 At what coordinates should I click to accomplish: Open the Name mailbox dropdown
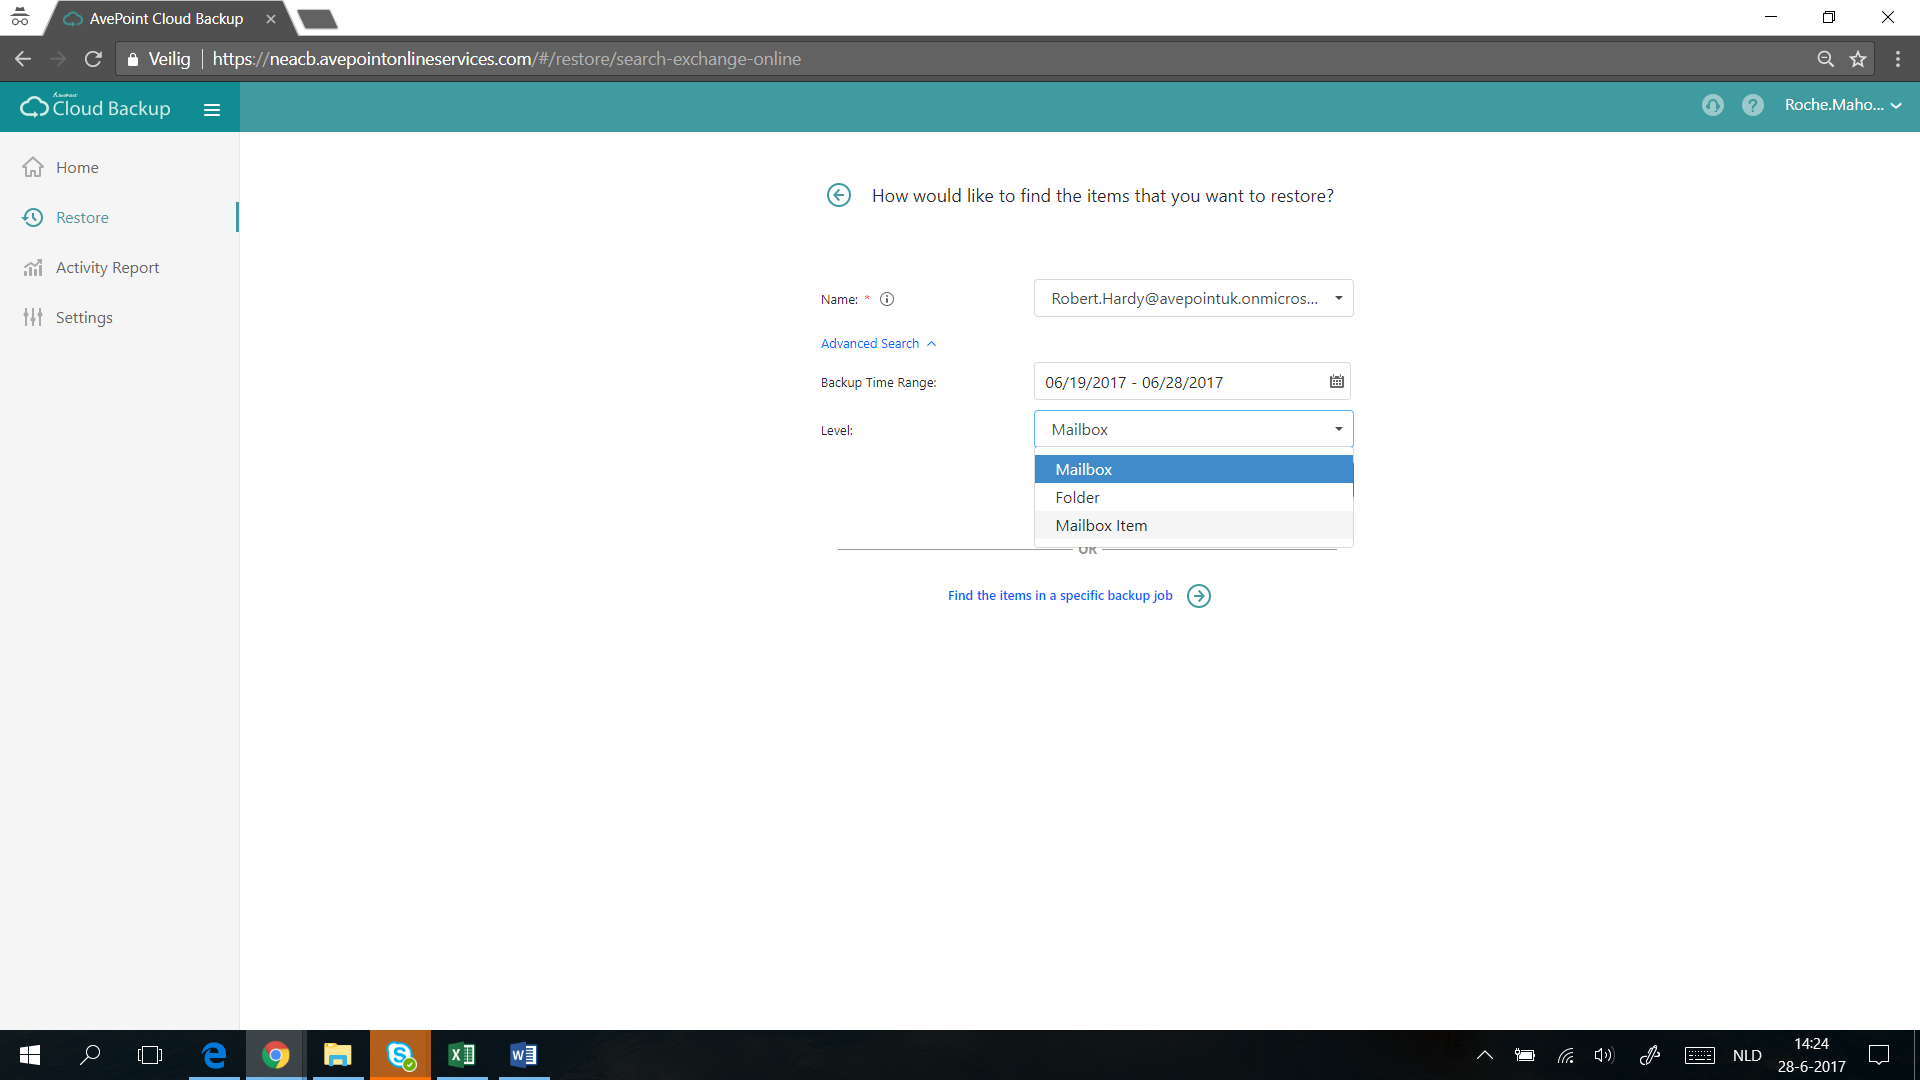pyautogui.click(x=1193, y=298)
